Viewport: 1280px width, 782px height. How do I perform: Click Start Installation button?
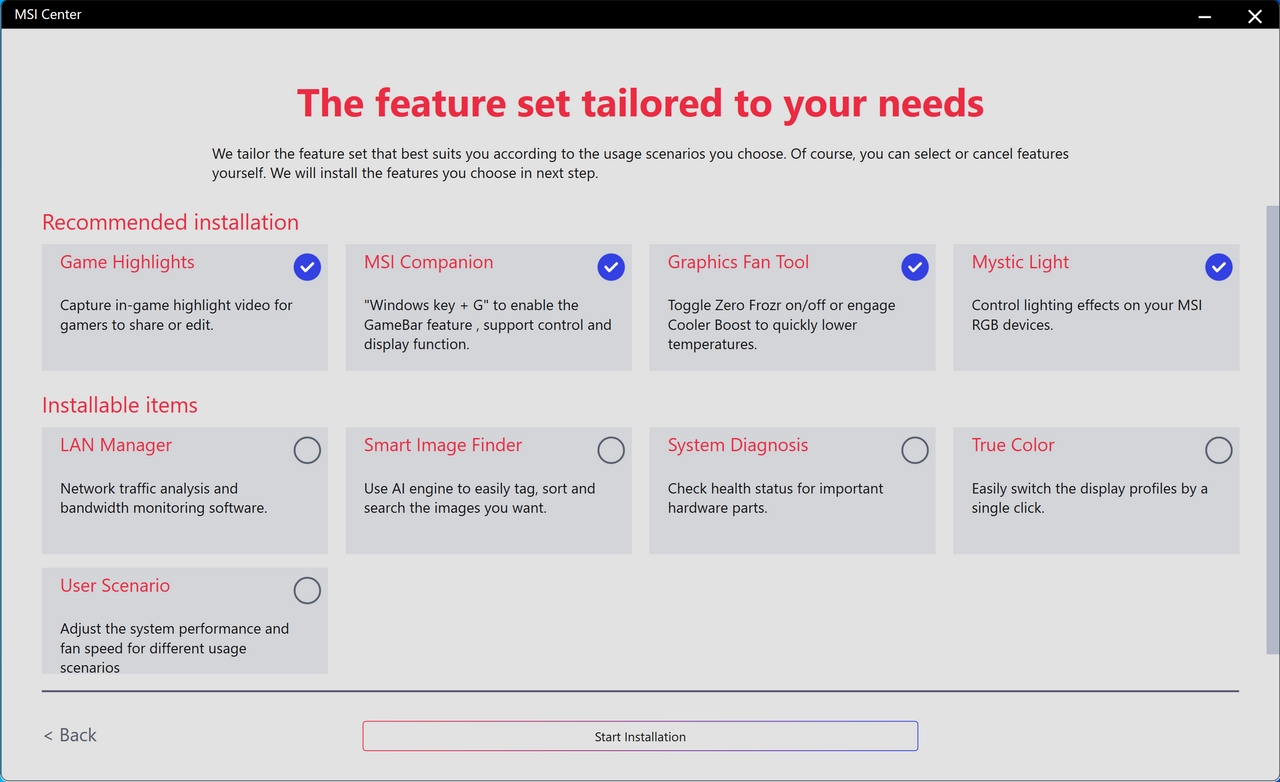640,736
